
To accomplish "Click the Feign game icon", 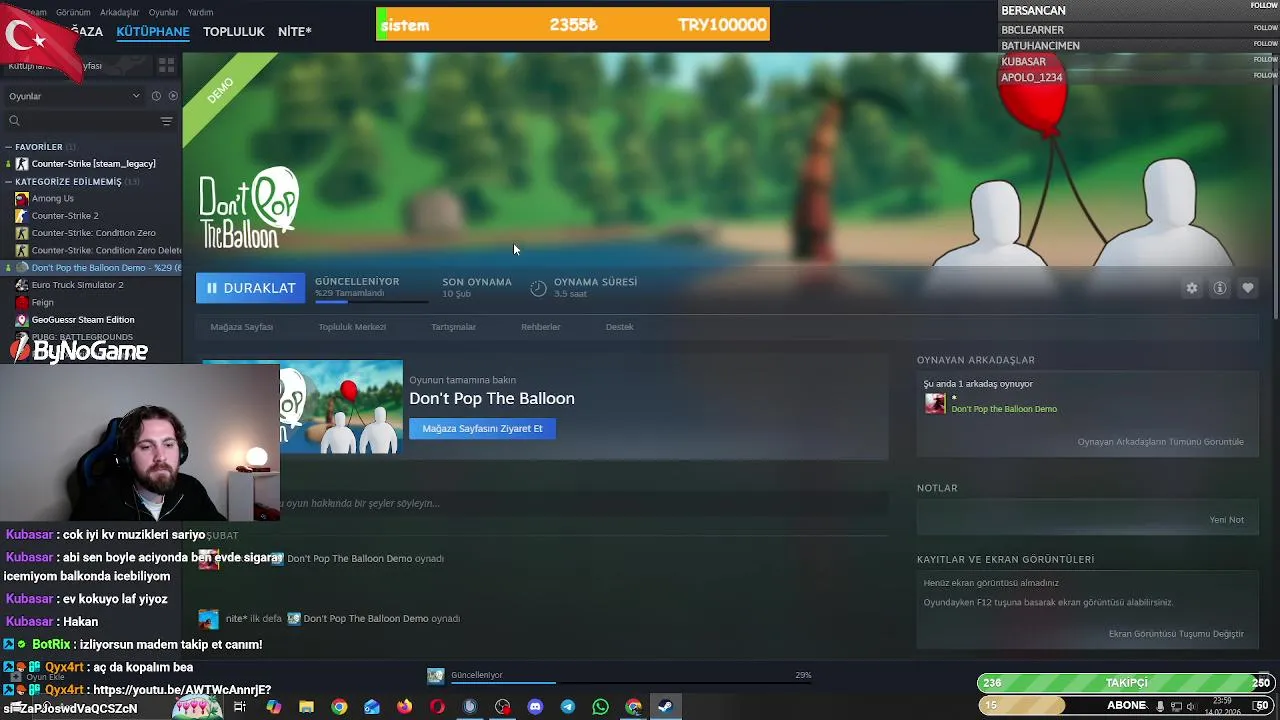I will [x=22, y=302].
